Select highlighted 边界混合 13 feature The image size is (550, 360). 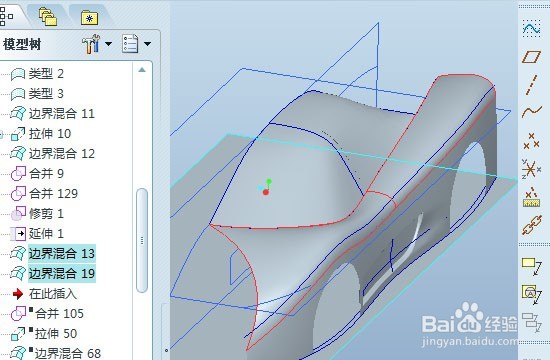click(x=62, y=253)
